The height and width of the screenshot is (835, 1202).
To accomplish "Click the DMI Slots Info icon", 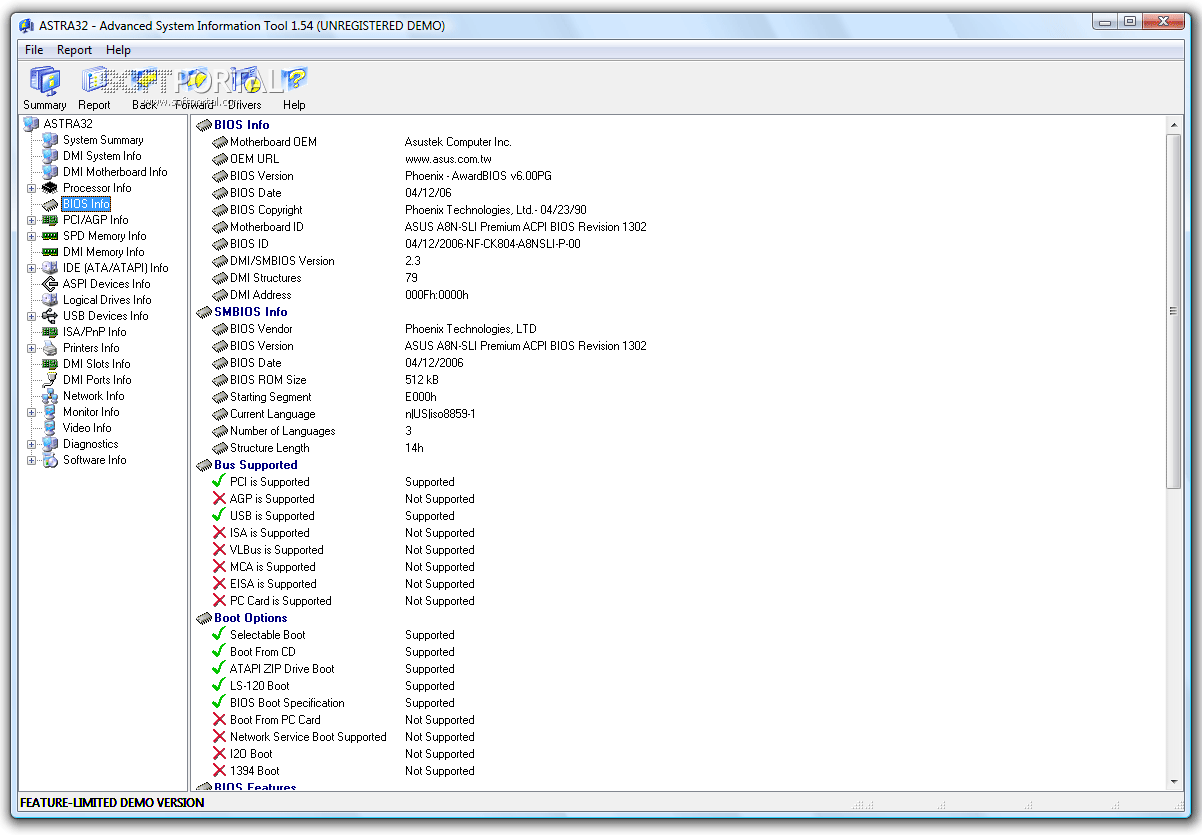I will pyautogui.click(x=50, y=364).
